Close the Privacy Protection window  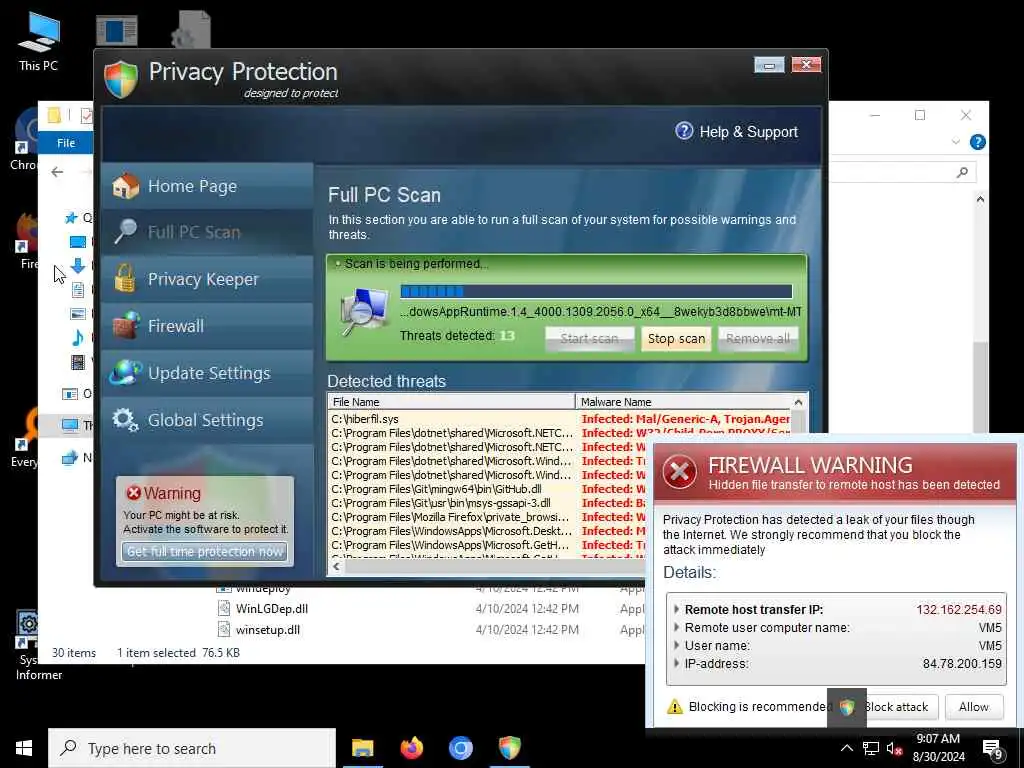point(806,65)
